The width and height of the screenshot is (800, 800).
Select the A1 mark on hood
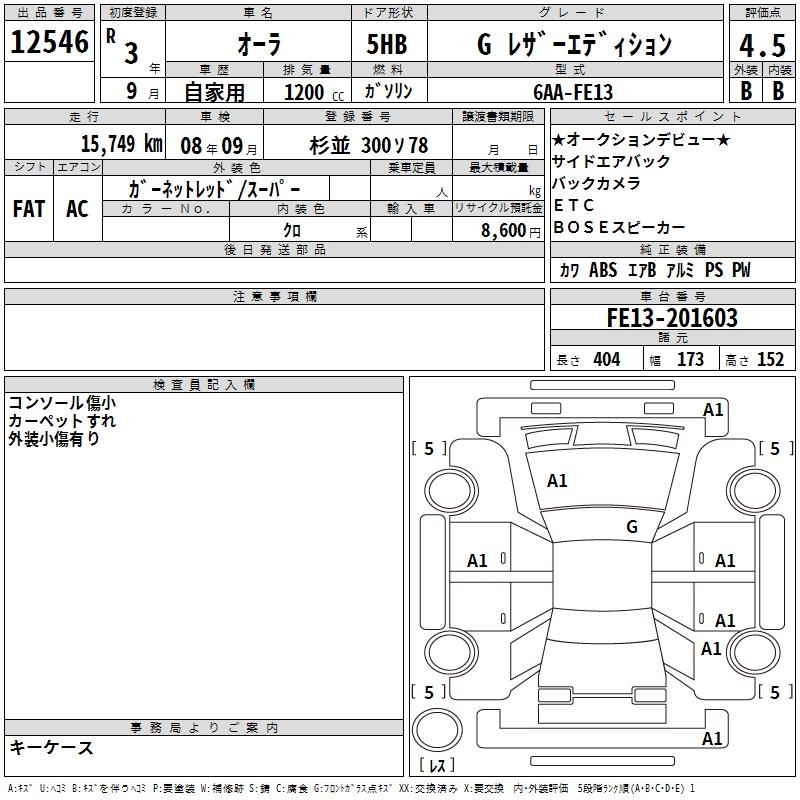[557, 481]
